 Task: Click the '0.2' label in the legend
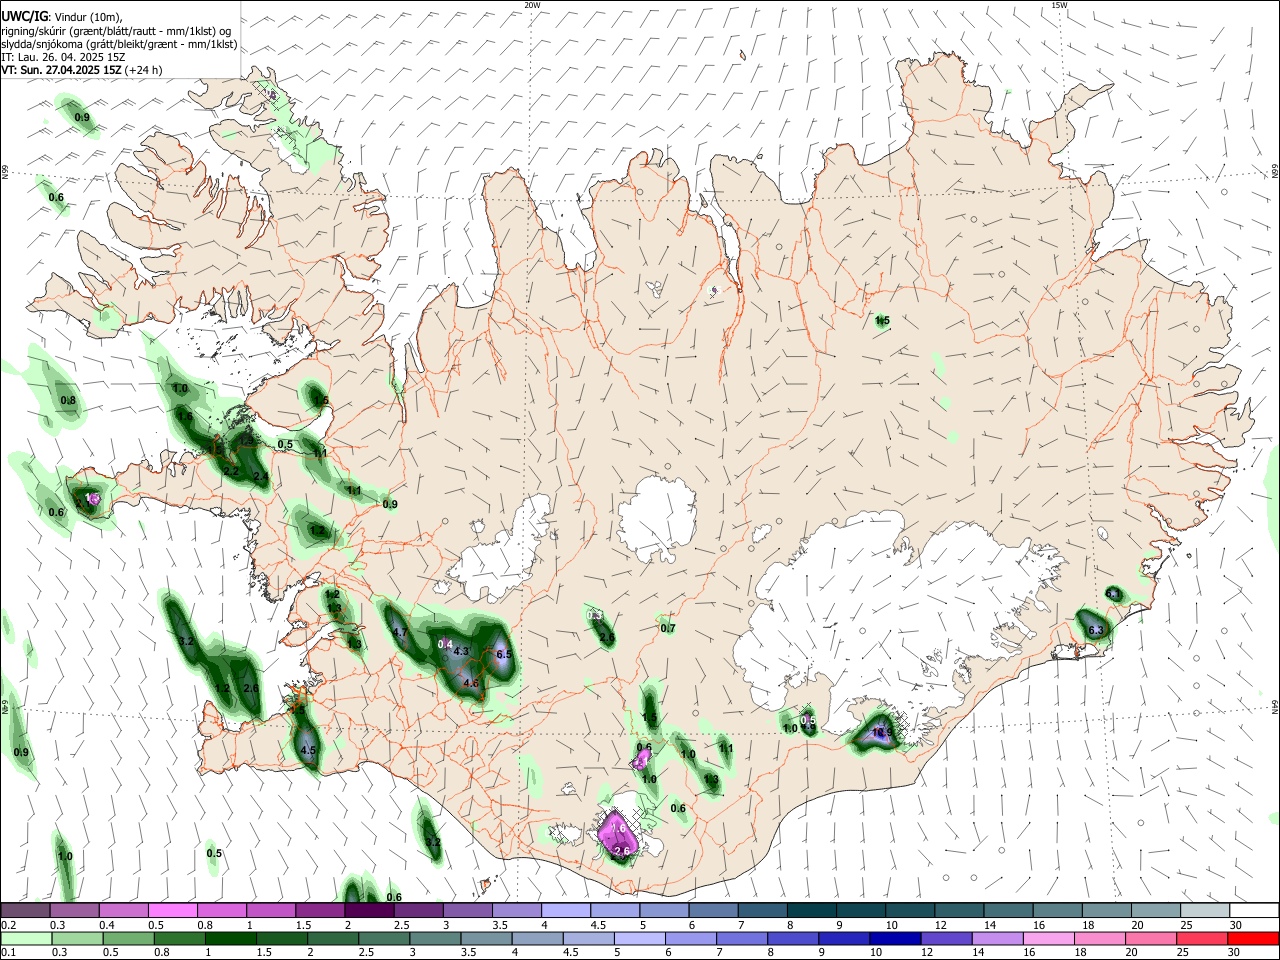[x=8, y=925]
